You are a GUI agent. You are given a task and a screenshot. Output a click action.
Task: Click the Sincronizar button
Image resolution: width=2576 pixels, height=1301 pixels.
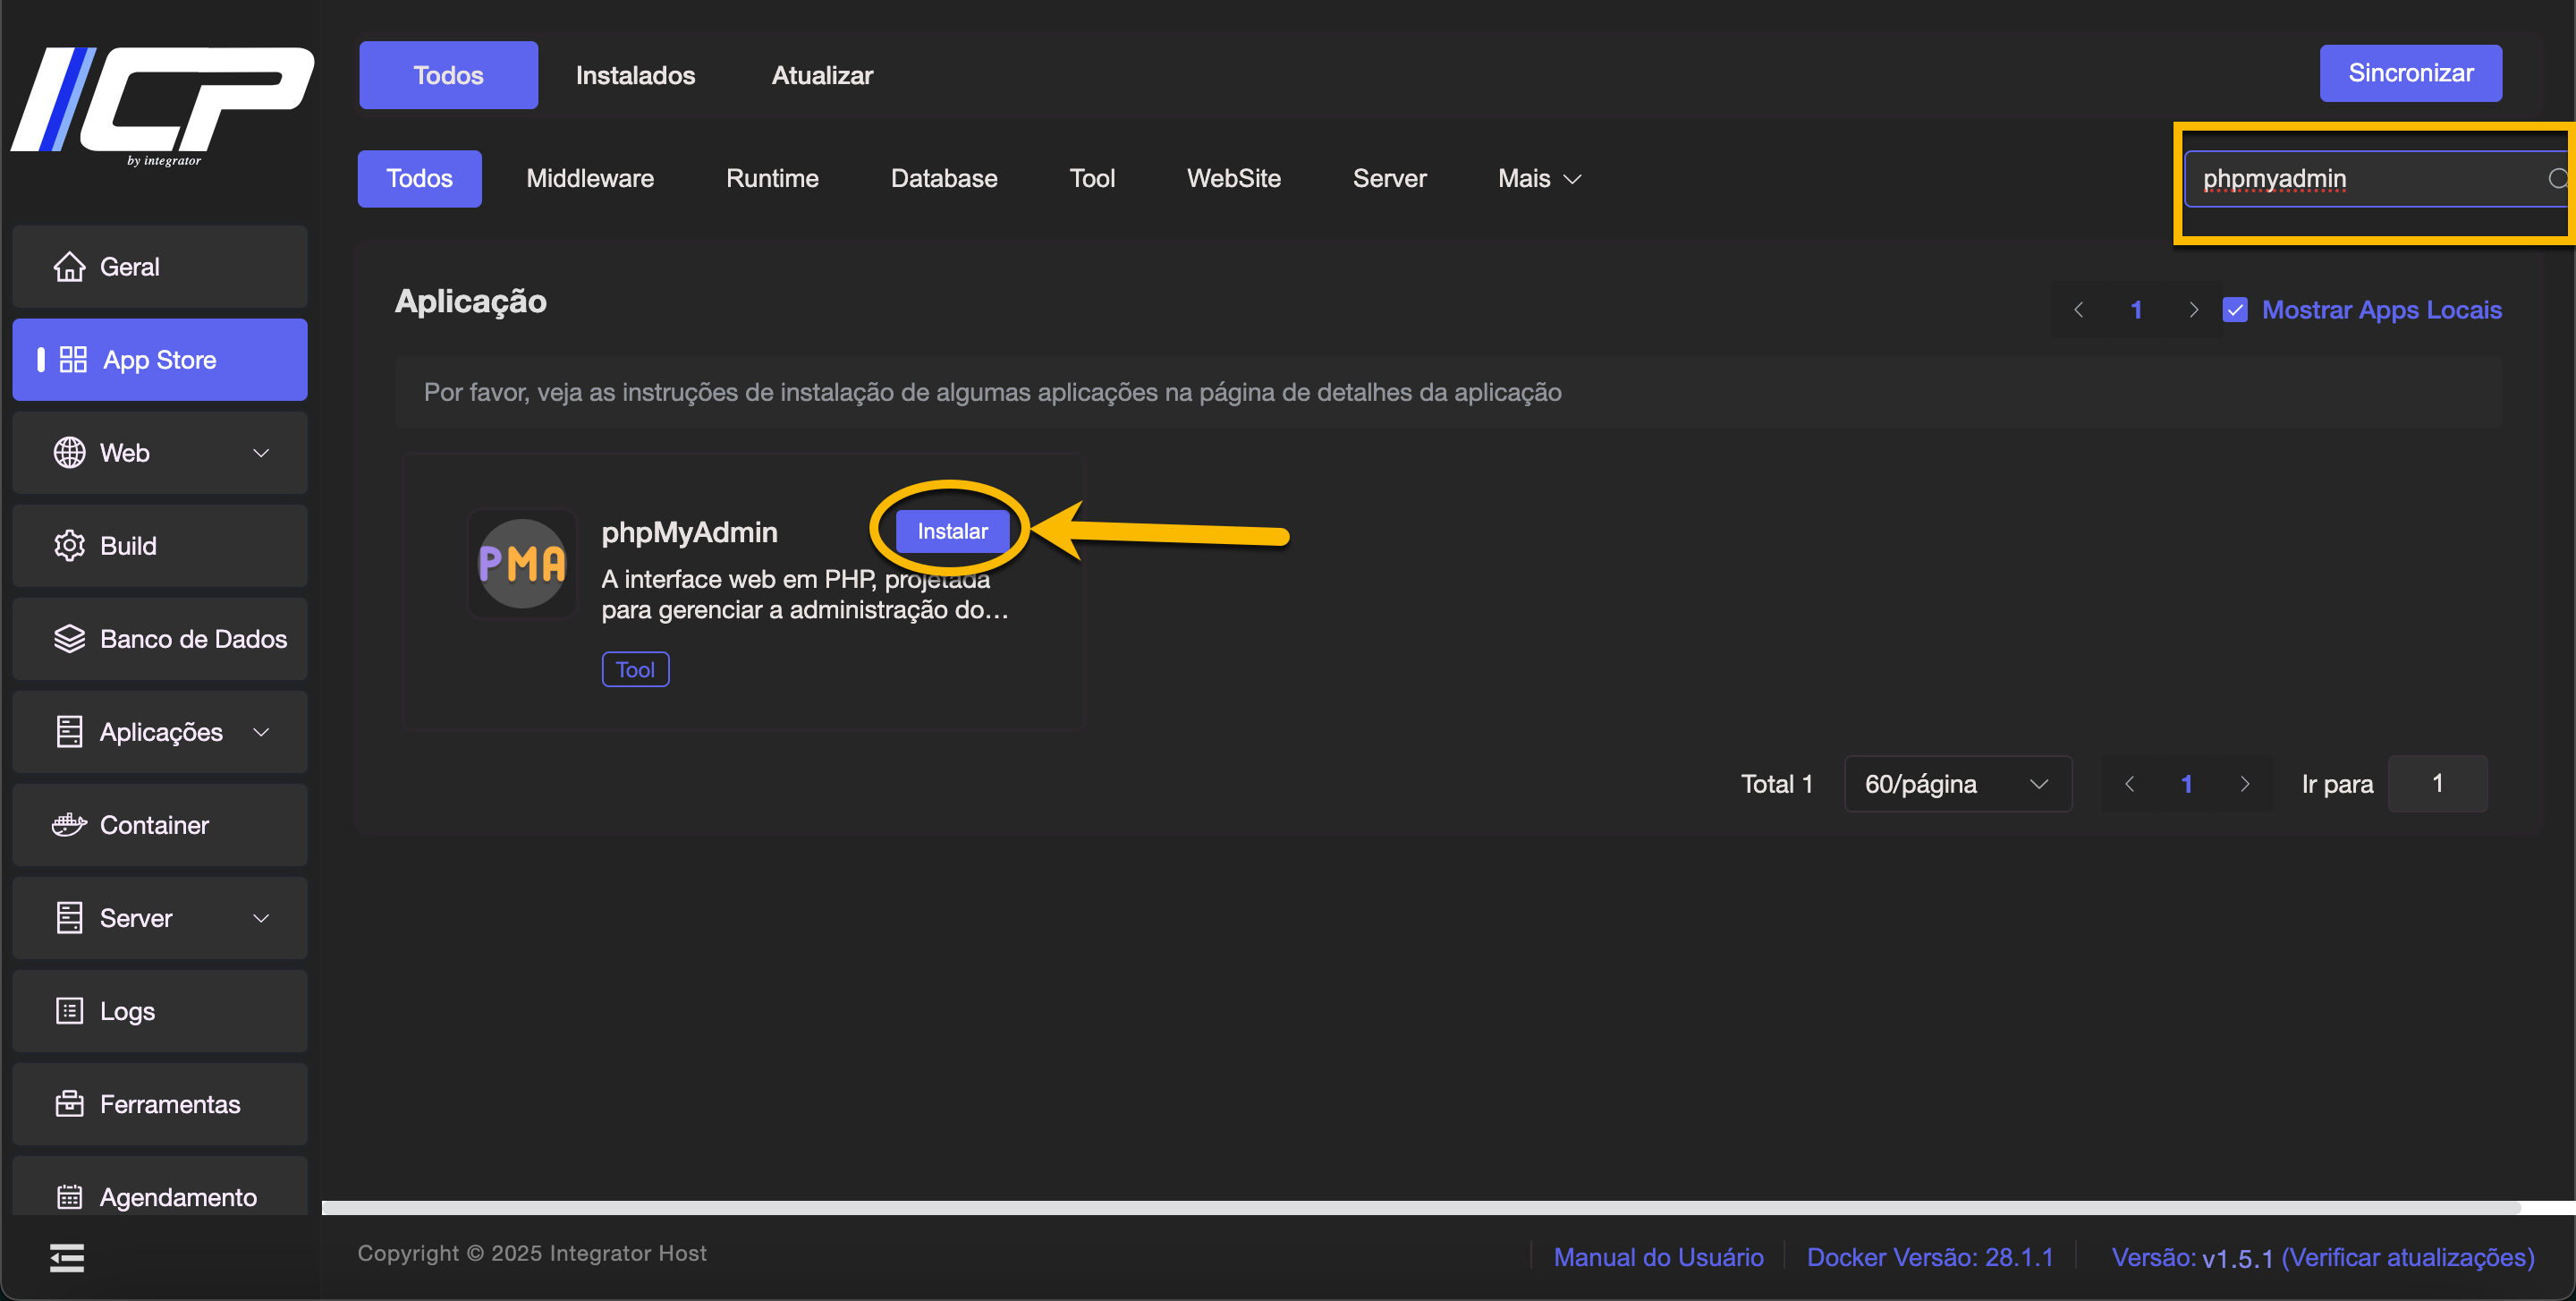(2410, 73)
